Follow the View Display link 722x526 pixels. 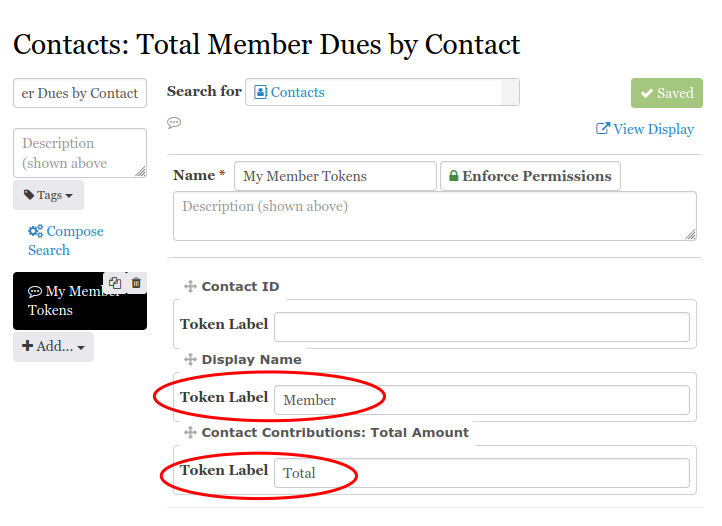pyautogui.click(x=645, y=129)
